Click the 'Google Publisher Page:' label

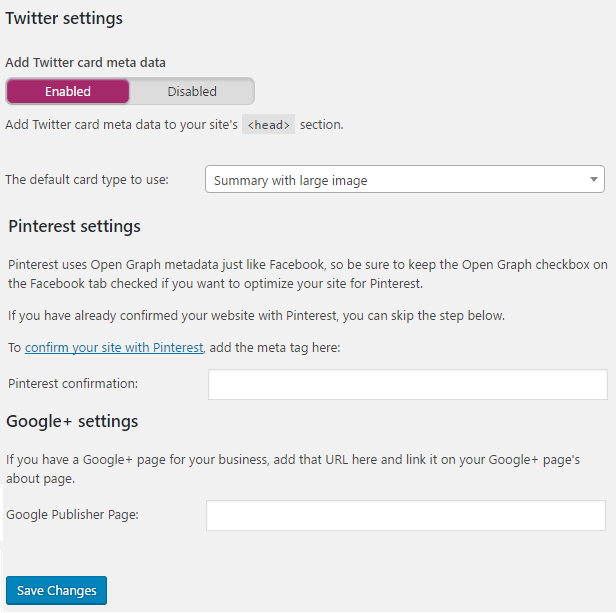[x=72, y=514]
